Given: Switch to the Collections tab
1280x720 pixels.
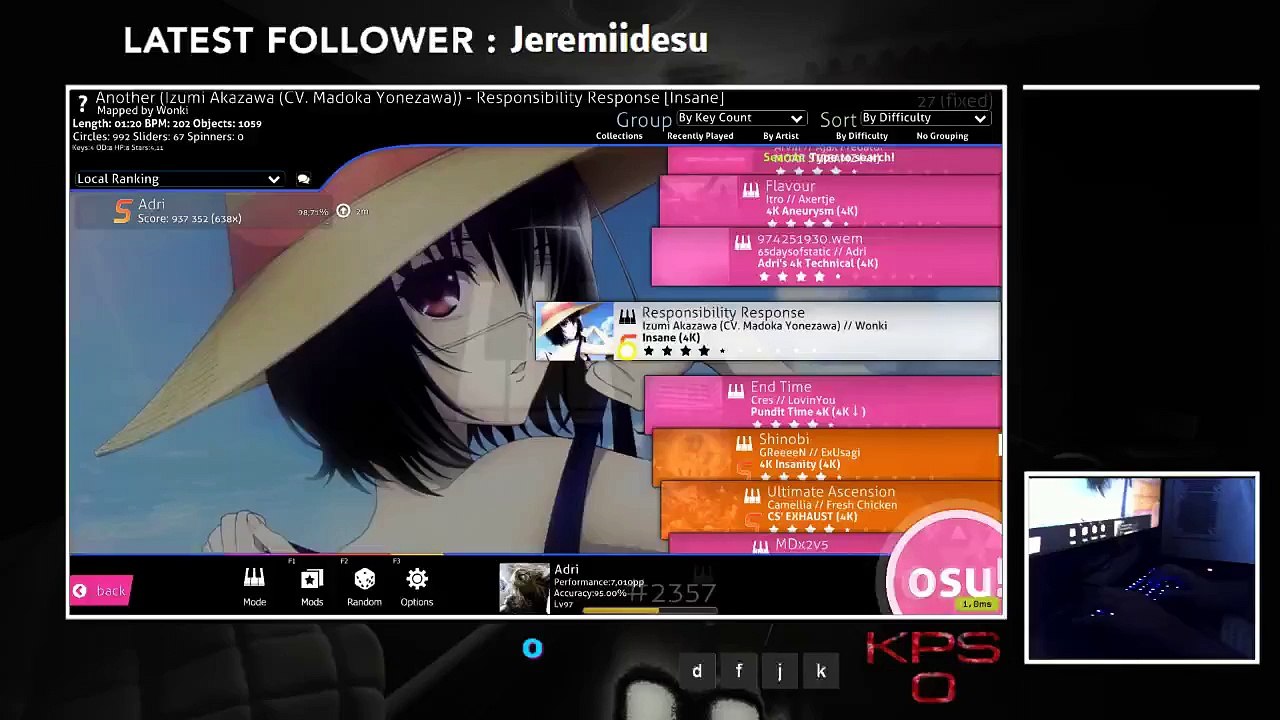Looking at the screenshot, I should tap(619, 136).
